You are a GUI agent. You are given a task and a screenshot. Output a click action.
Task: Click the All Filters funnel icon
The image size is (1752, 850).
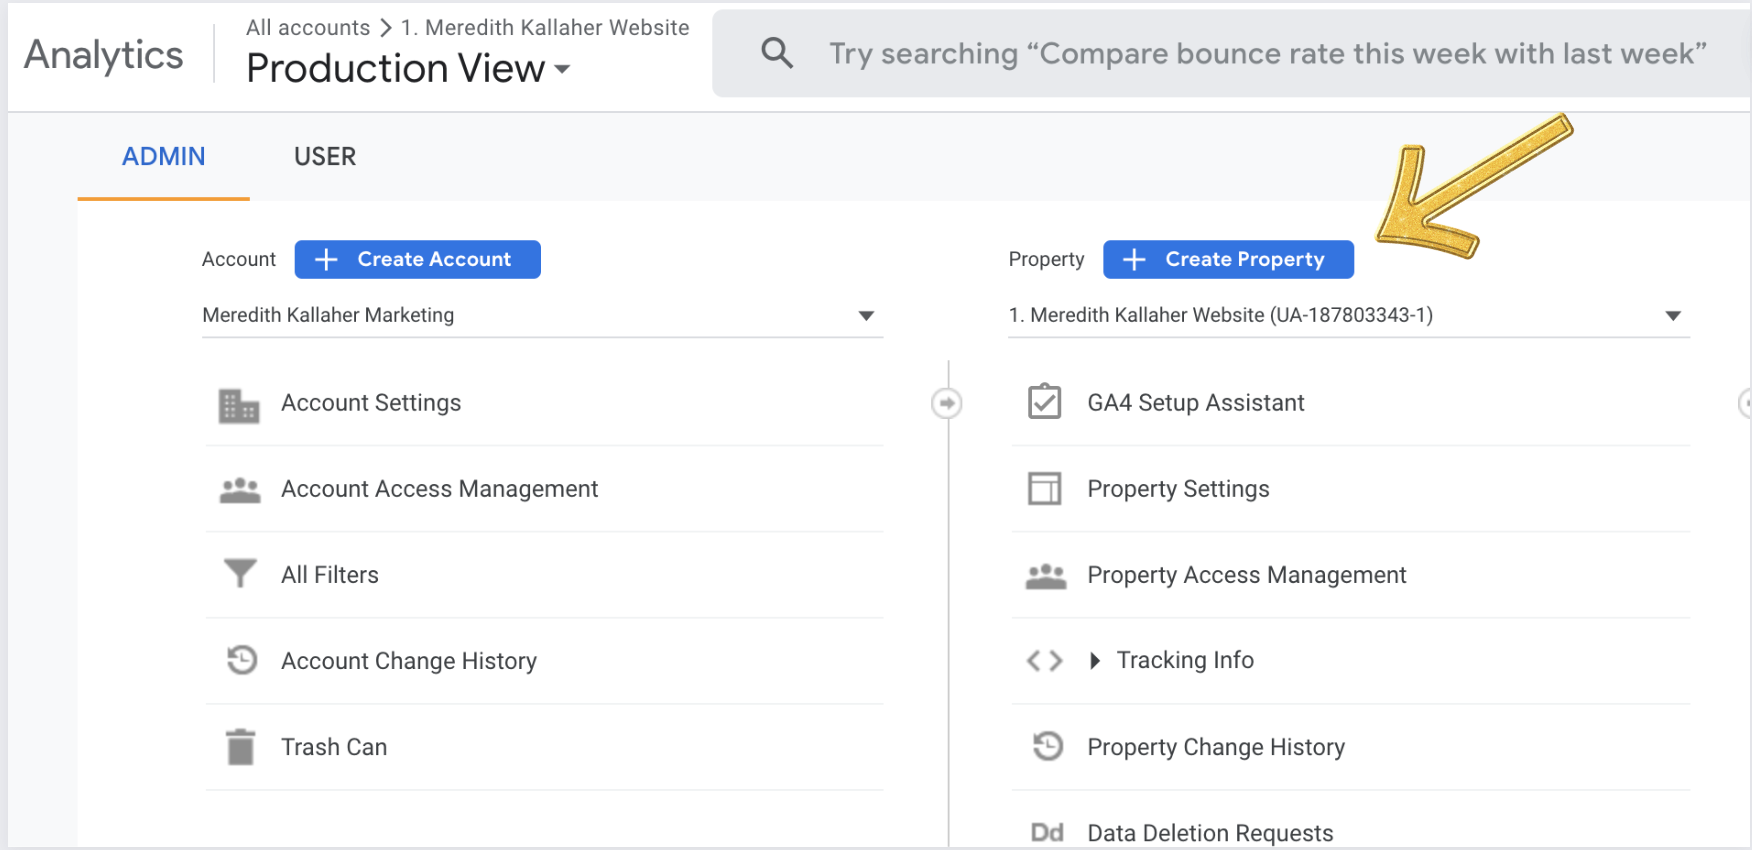(240, 574)
